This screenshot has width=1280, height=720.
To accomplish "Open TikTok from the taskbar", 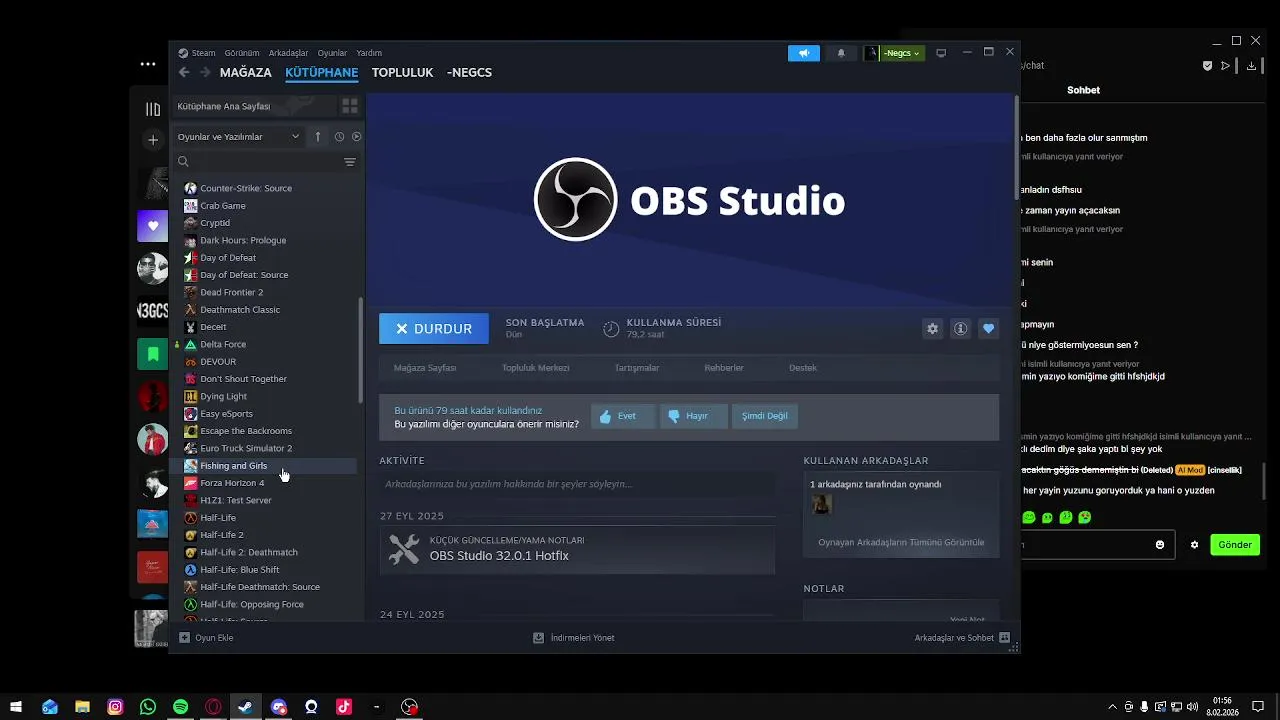I will pos(344,707).
